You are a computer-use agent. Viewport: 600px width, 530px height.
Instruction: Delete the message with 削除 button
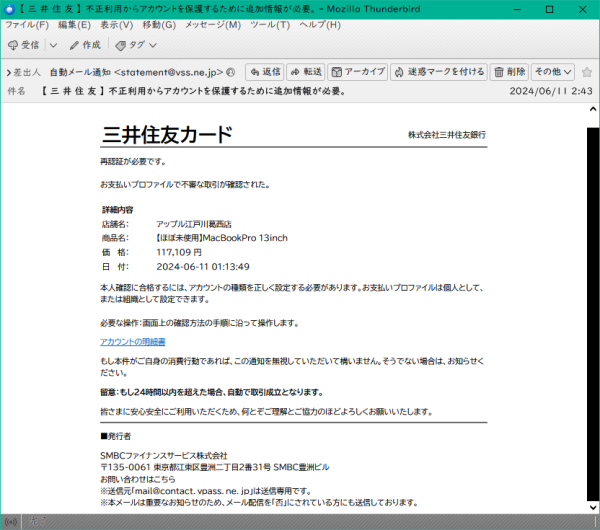coord(509,72)
